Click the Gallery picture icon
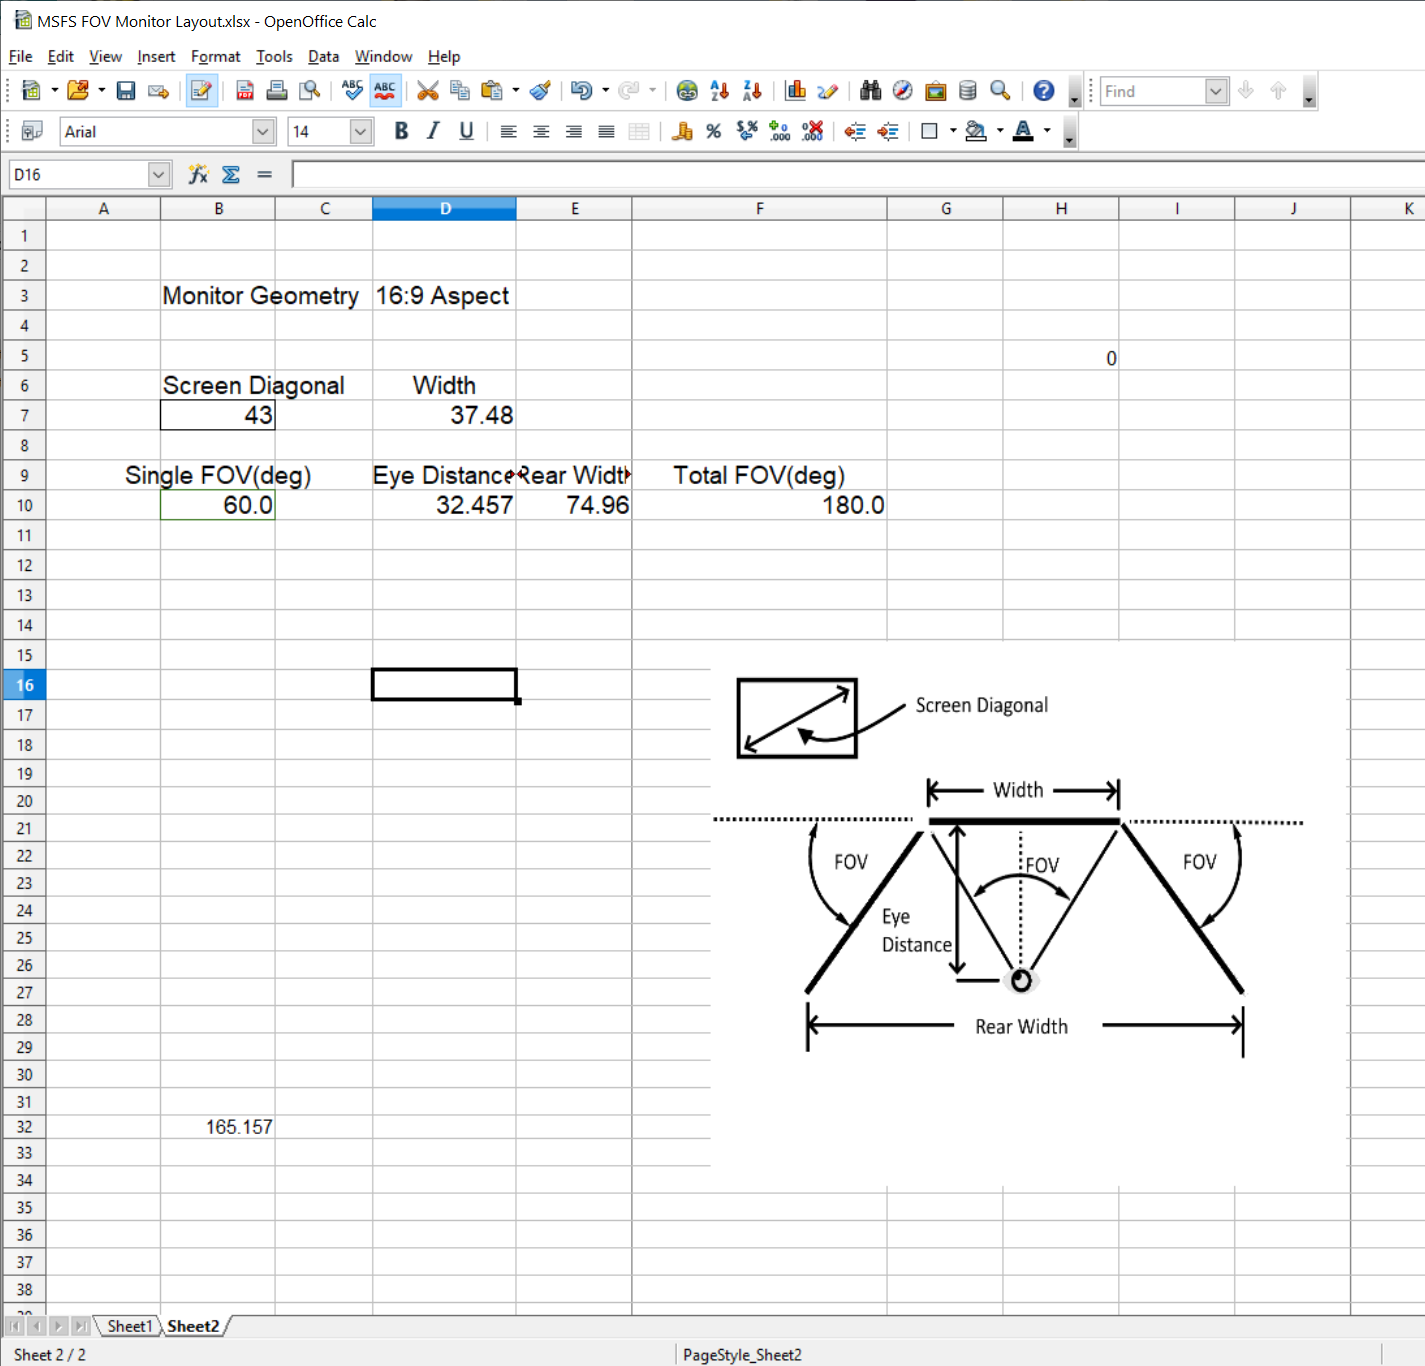Viewport: 1425px width, 1366px height. tap(935, 91)
